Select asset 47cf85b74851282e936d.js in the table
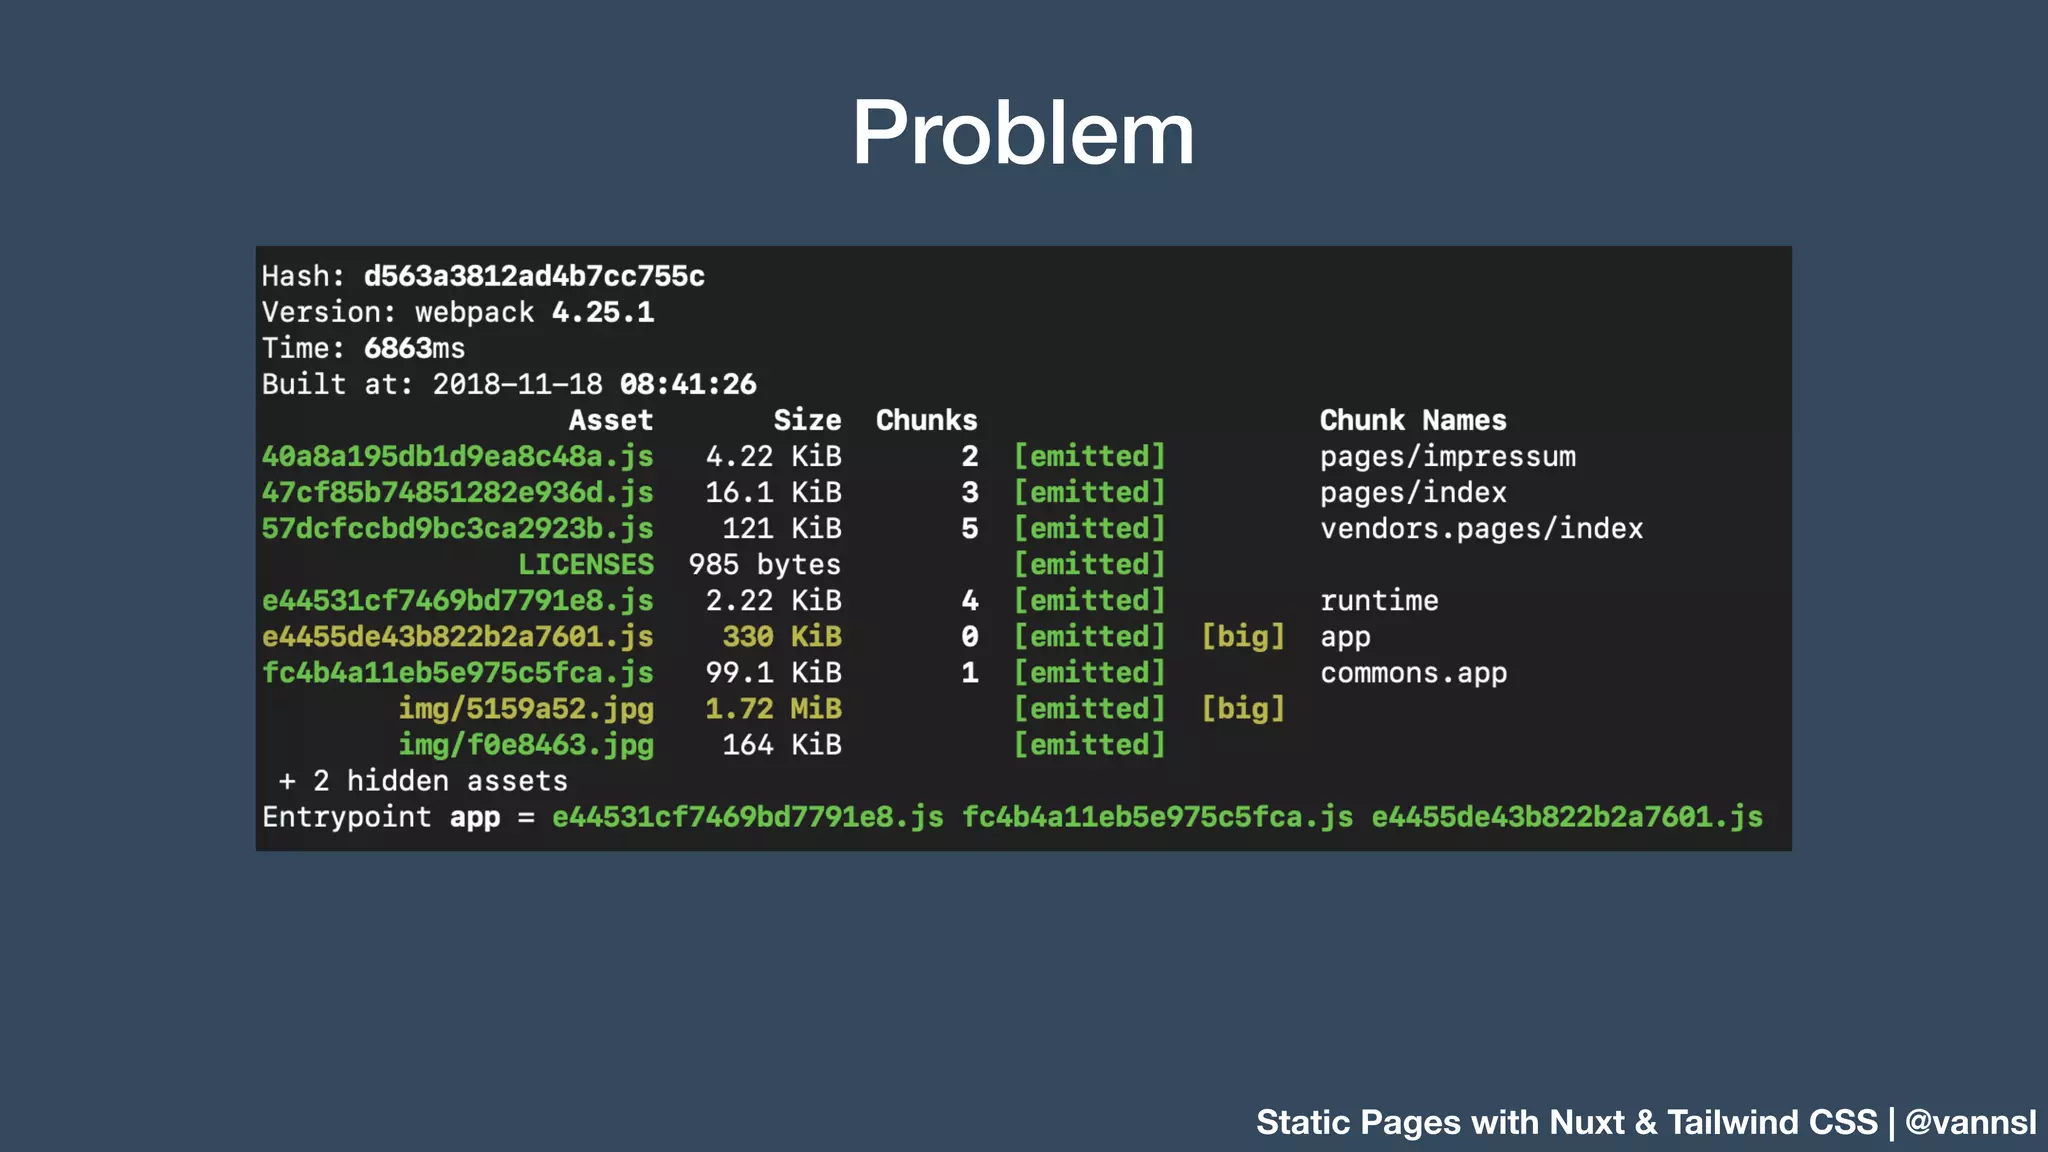This screenshot has height=1152, width=2048. point(458,492)
